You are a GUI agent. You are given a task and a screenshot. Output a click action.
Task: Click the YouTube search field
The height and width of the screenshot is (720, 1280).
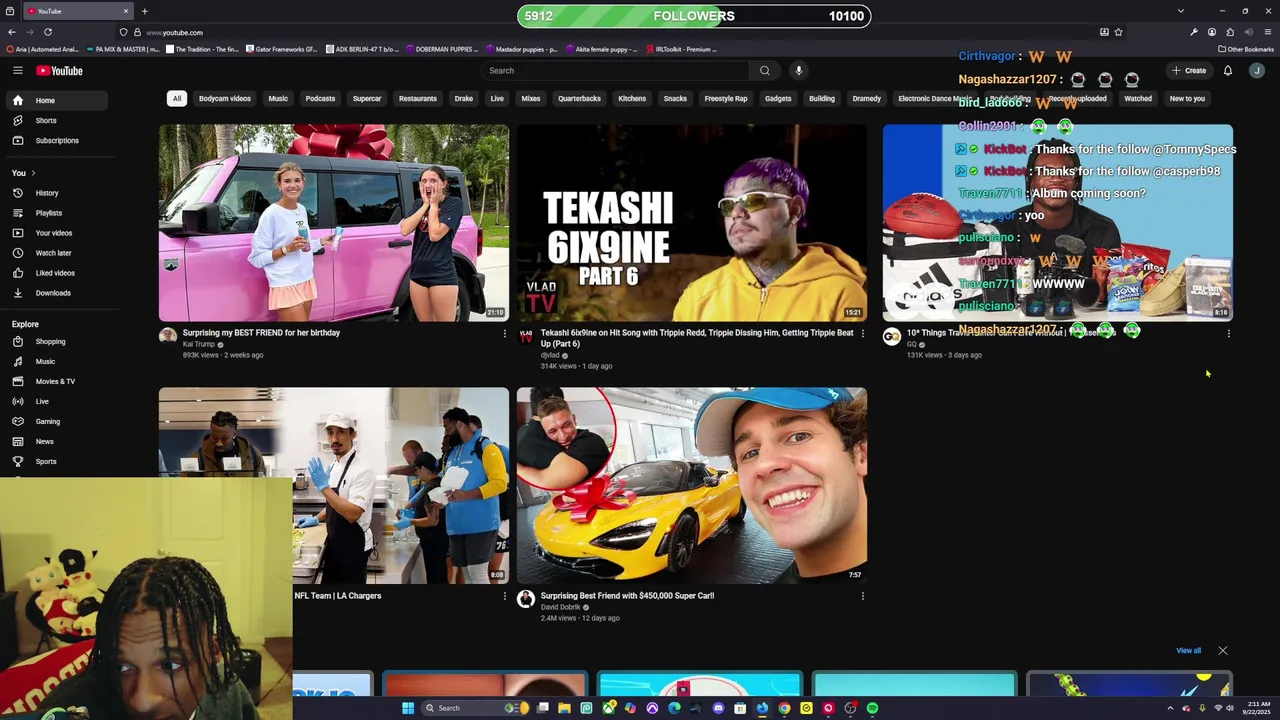tap(615, 70)
